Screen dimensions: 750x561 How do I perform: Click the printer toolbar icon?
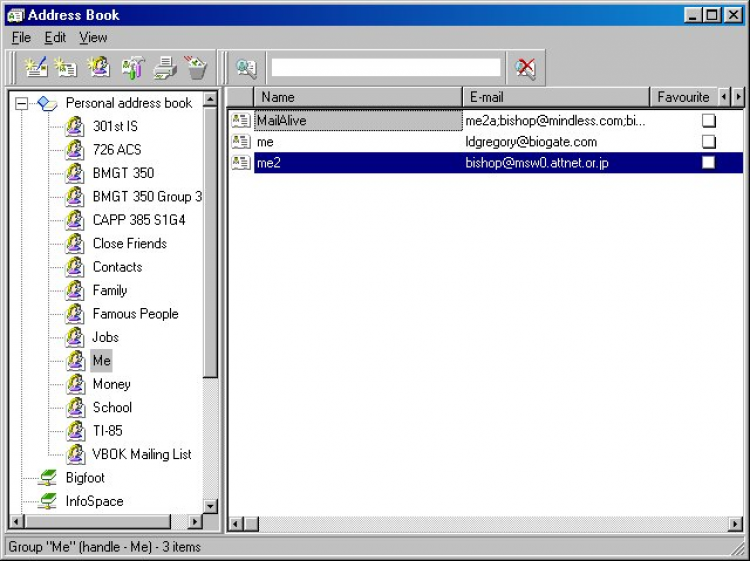(165, 67)
